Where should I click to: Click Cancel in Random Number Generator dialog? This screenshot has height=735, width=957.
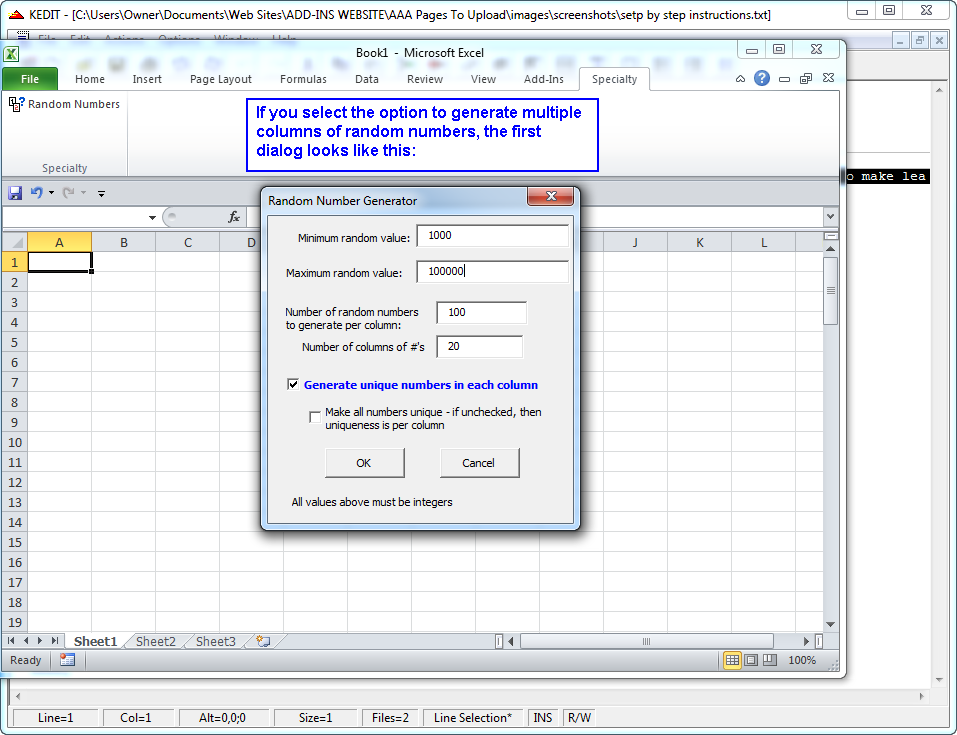tap(479, 463)
